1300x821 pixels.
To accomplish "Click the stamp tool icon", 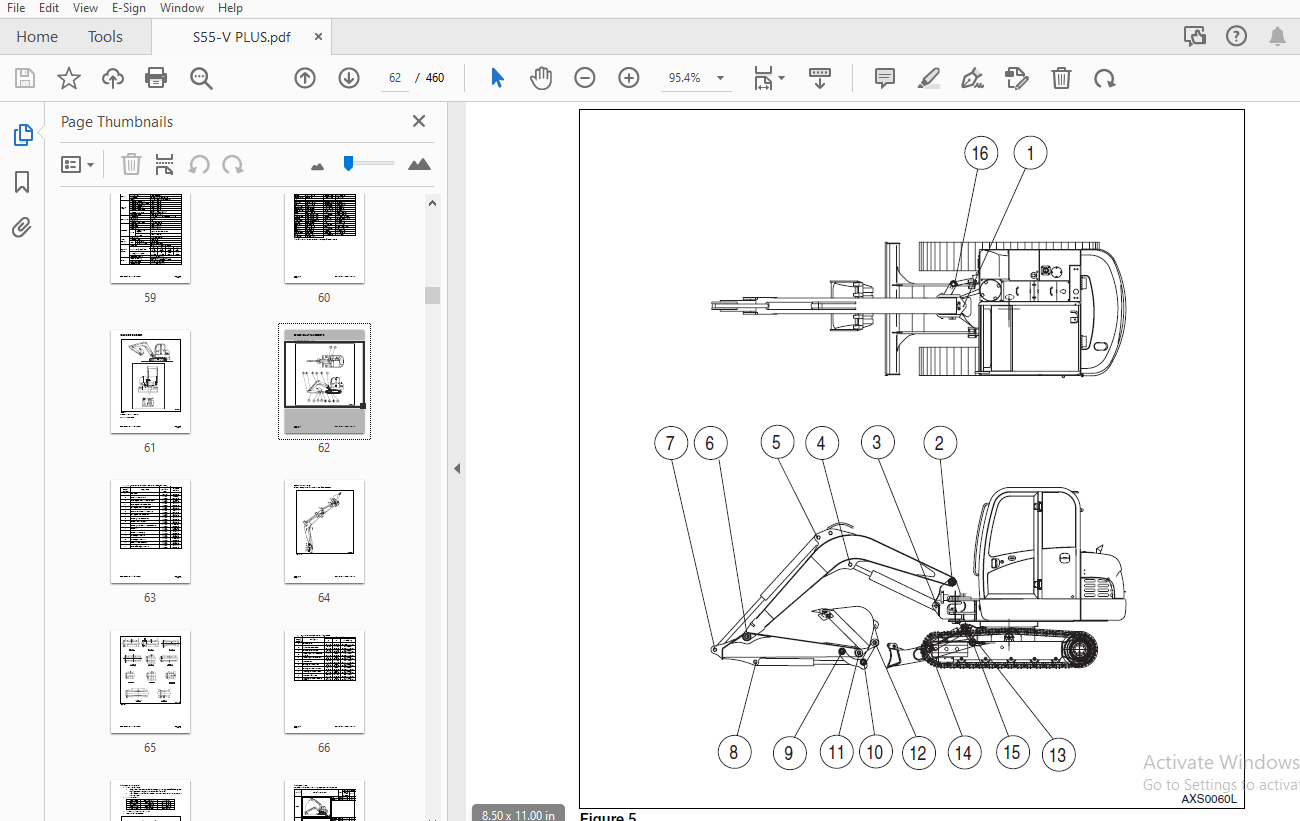I will (1017, 78).
